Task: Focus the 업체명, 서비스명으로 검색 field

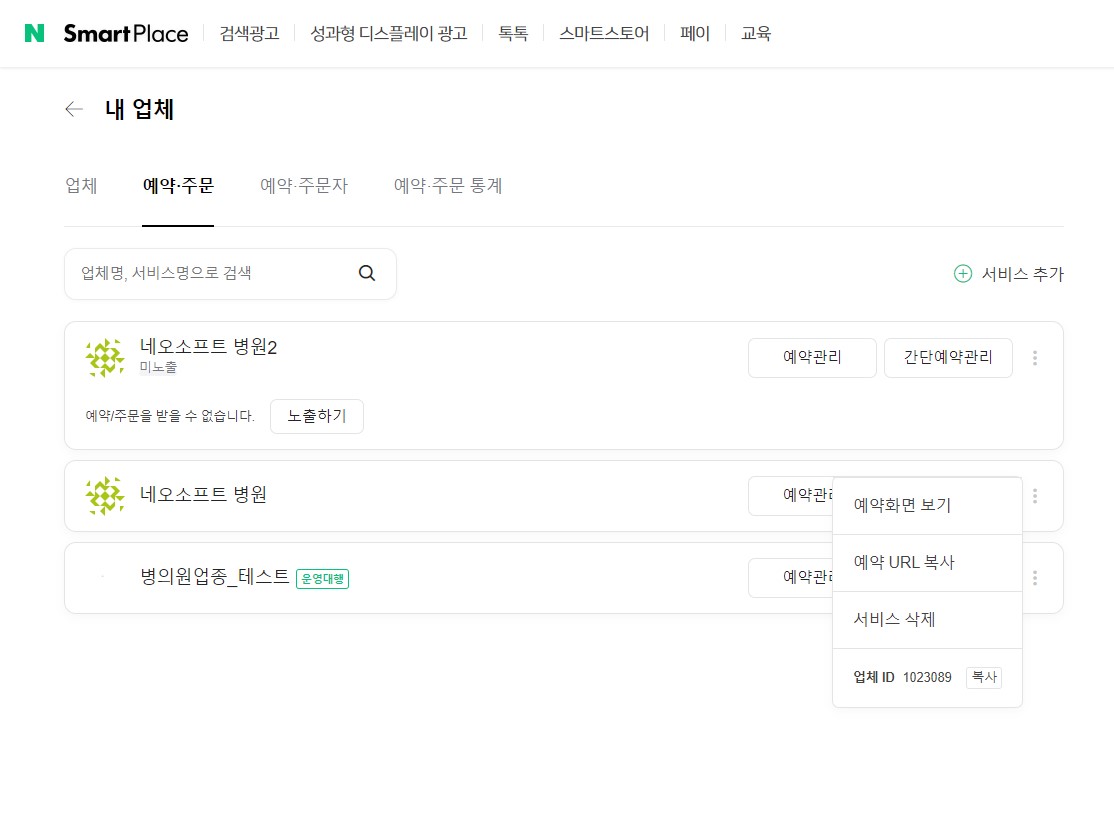Action: (x=230, y=274)
